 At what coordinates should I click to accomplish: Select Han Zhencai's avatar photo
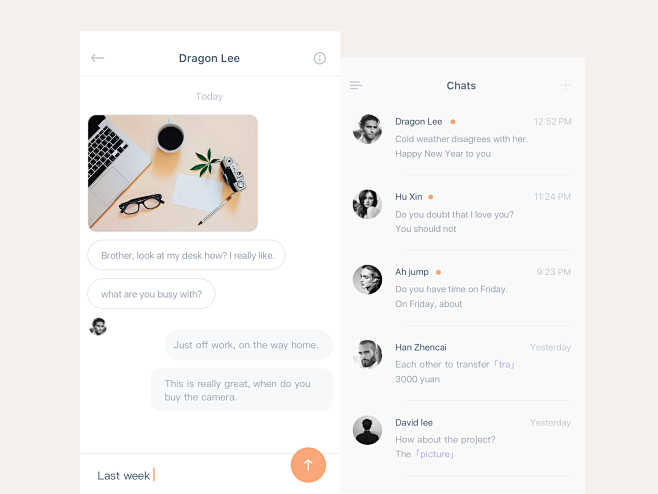click(x=367, y=355)
